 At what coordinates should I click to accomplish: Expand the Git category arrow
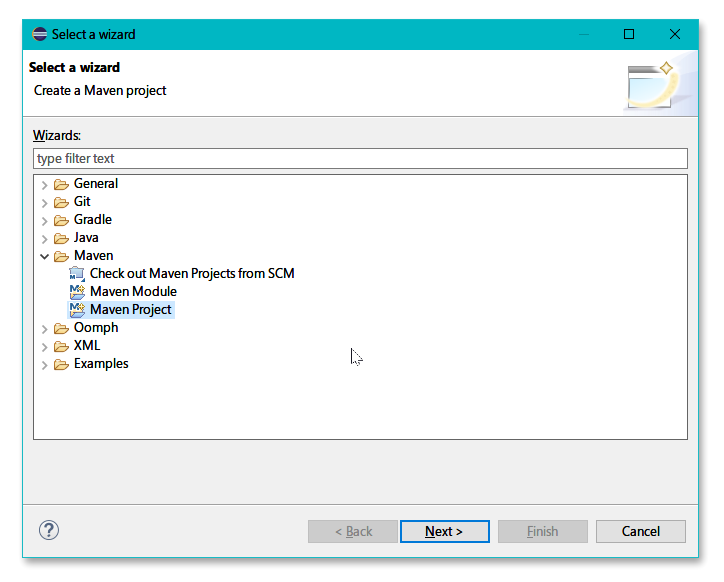44,203
